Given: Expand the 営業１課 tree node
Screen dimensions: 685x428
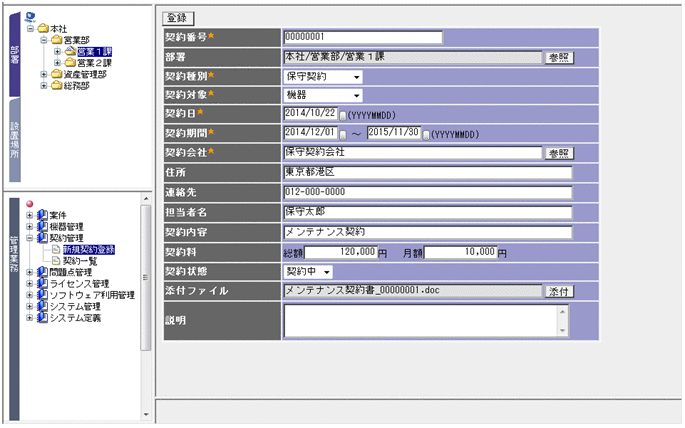Looking at the screenshot, I should click(x=57, y=52).
